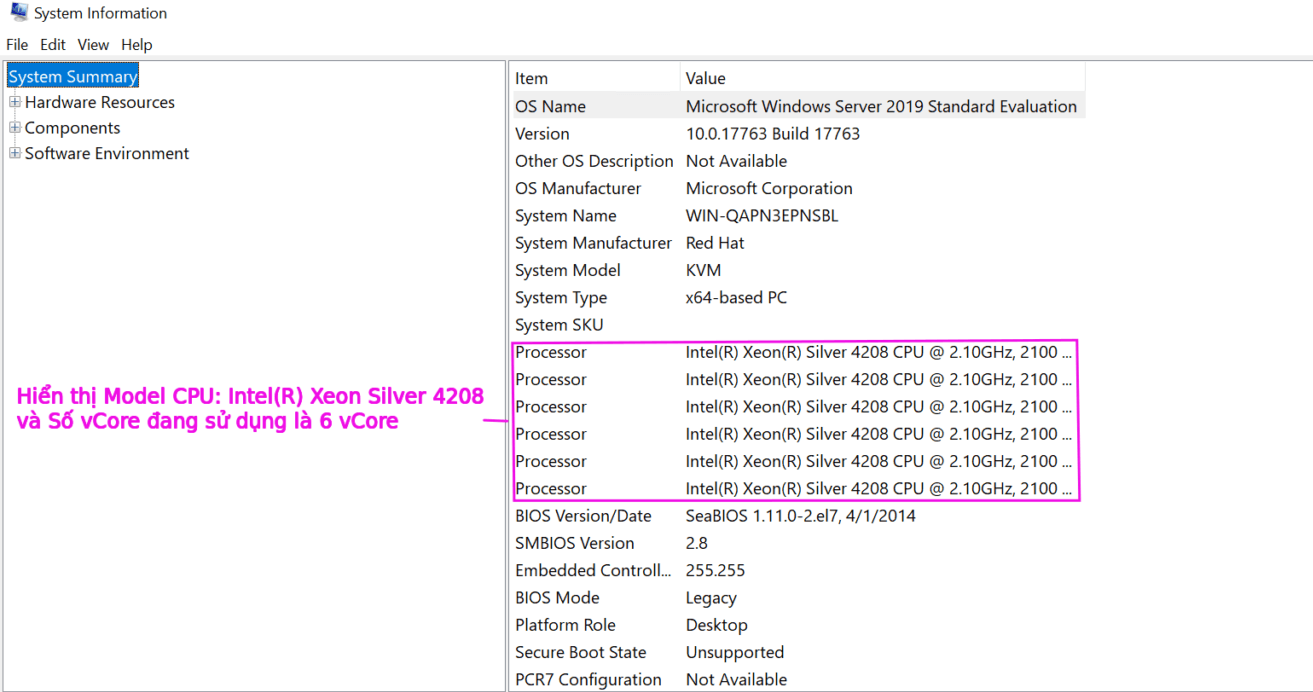Click the x64-based PC value
The width and height of the screenshot is (1313, 692).
739,298
